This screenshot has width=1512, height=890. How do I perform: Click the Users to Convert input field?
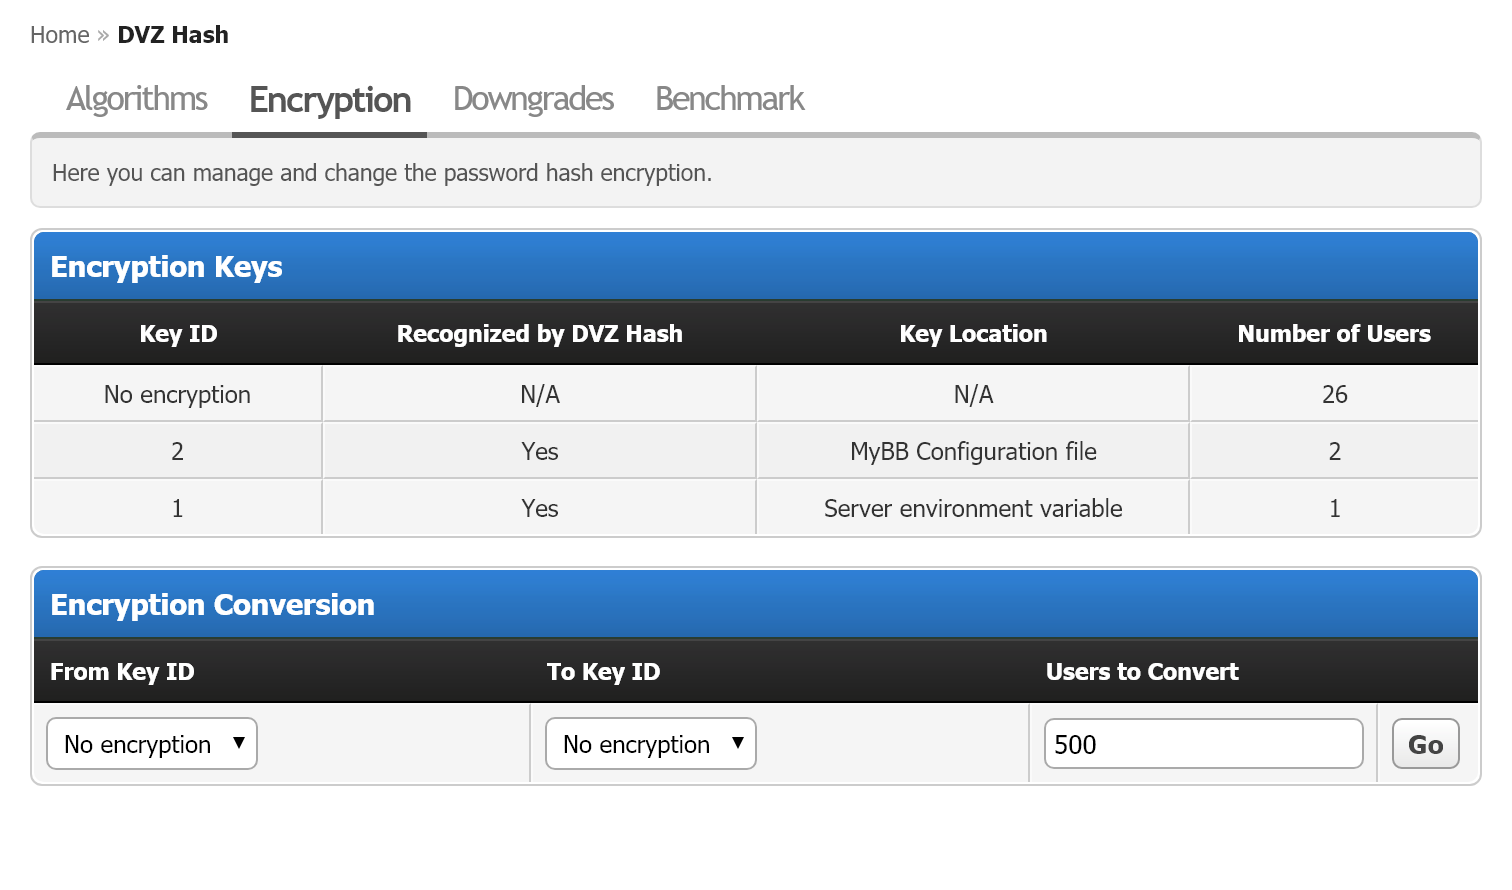click(x=1203, y=744)
